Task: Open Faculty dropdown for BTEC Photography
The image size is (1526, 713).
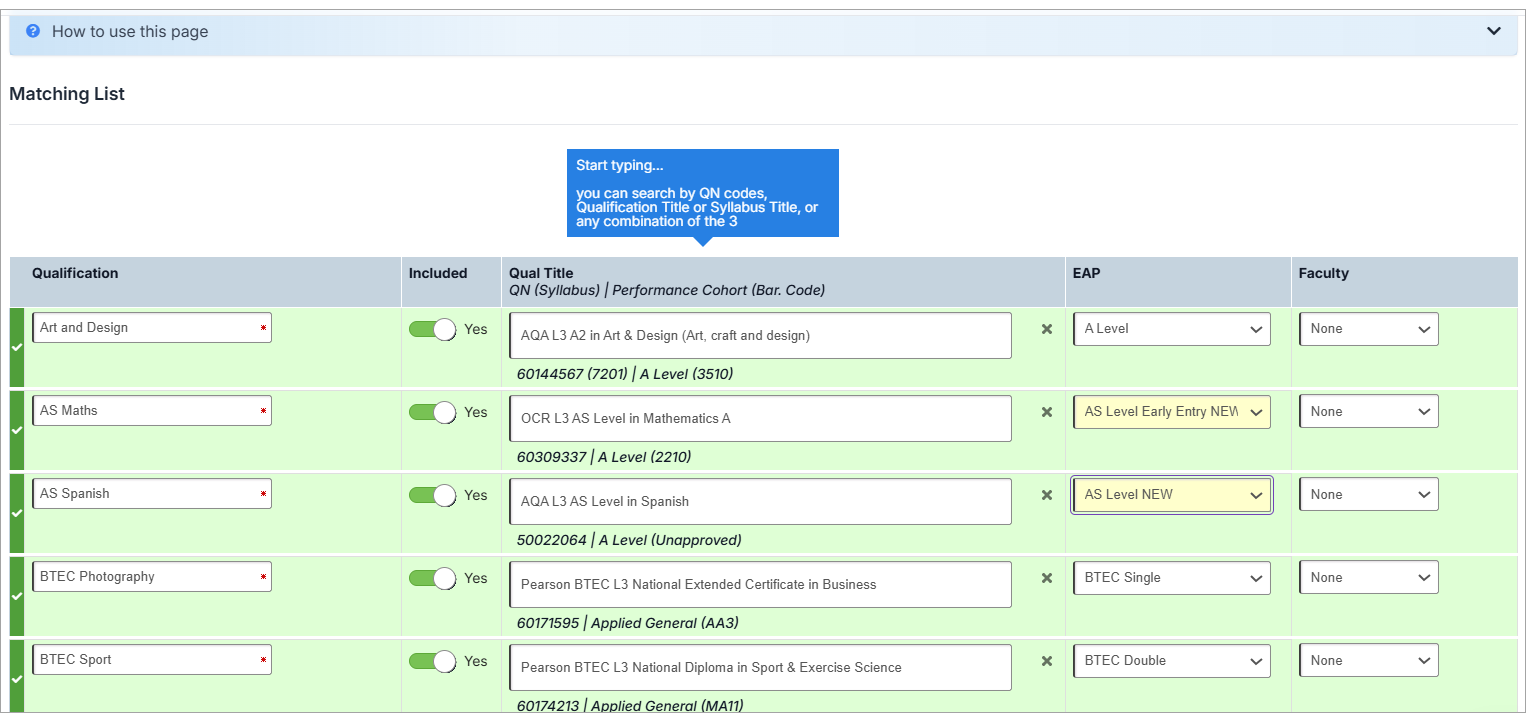Action: tap(1368, 578)
